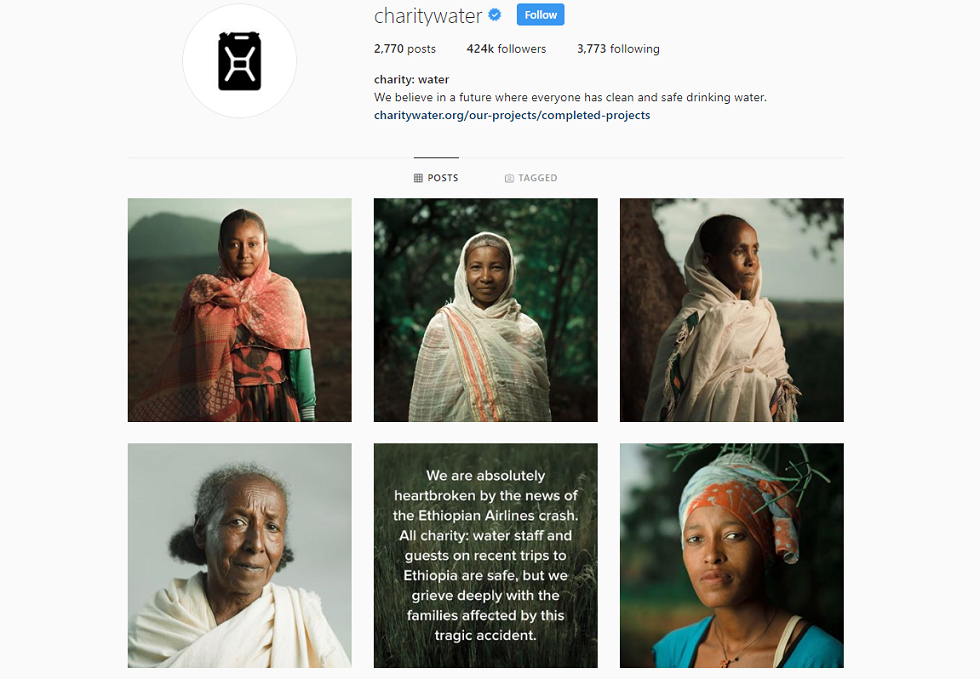The height and width of the screenshot is (679, 980).
Task: Open photo of woman in striped white headscarf
Action: [x=486, y=310]
